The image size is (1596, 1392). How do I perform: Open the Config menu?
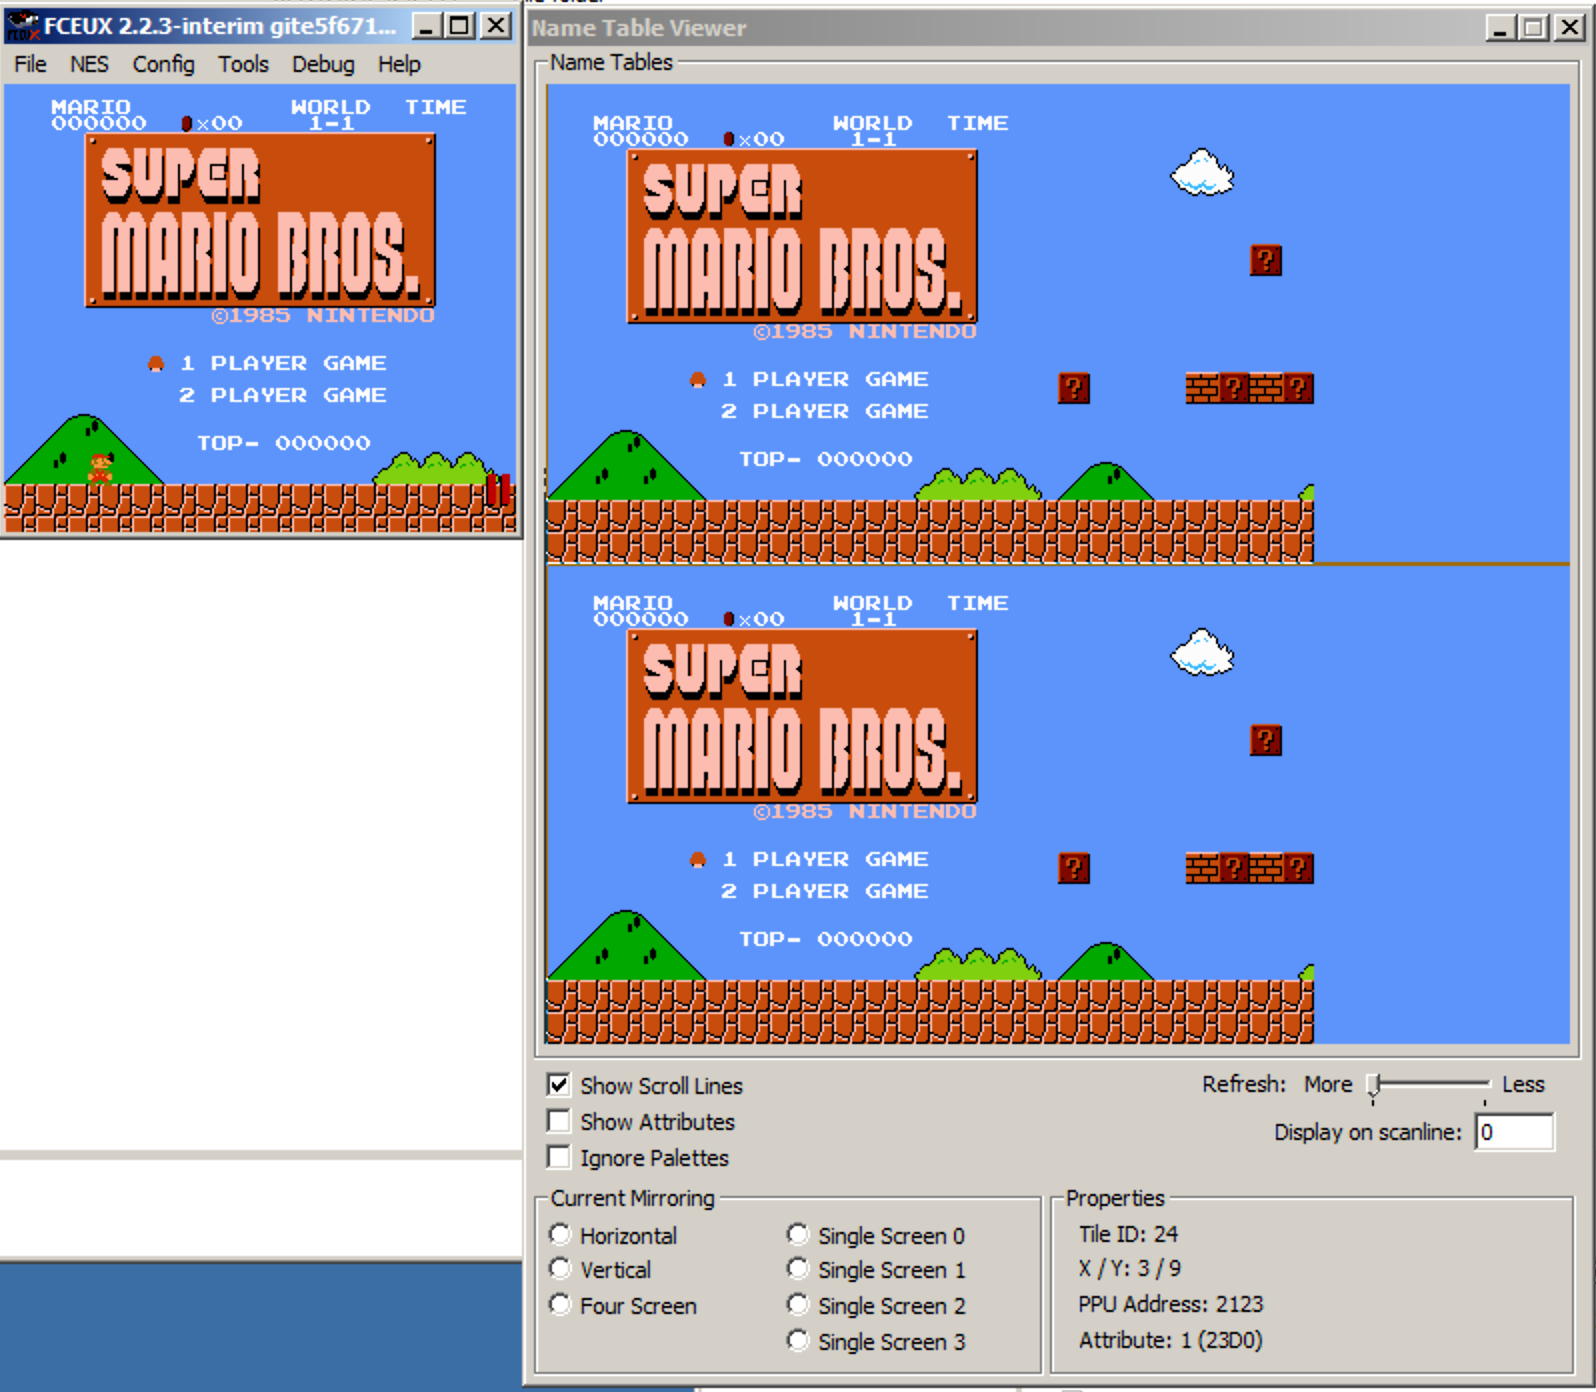point(163,64)
